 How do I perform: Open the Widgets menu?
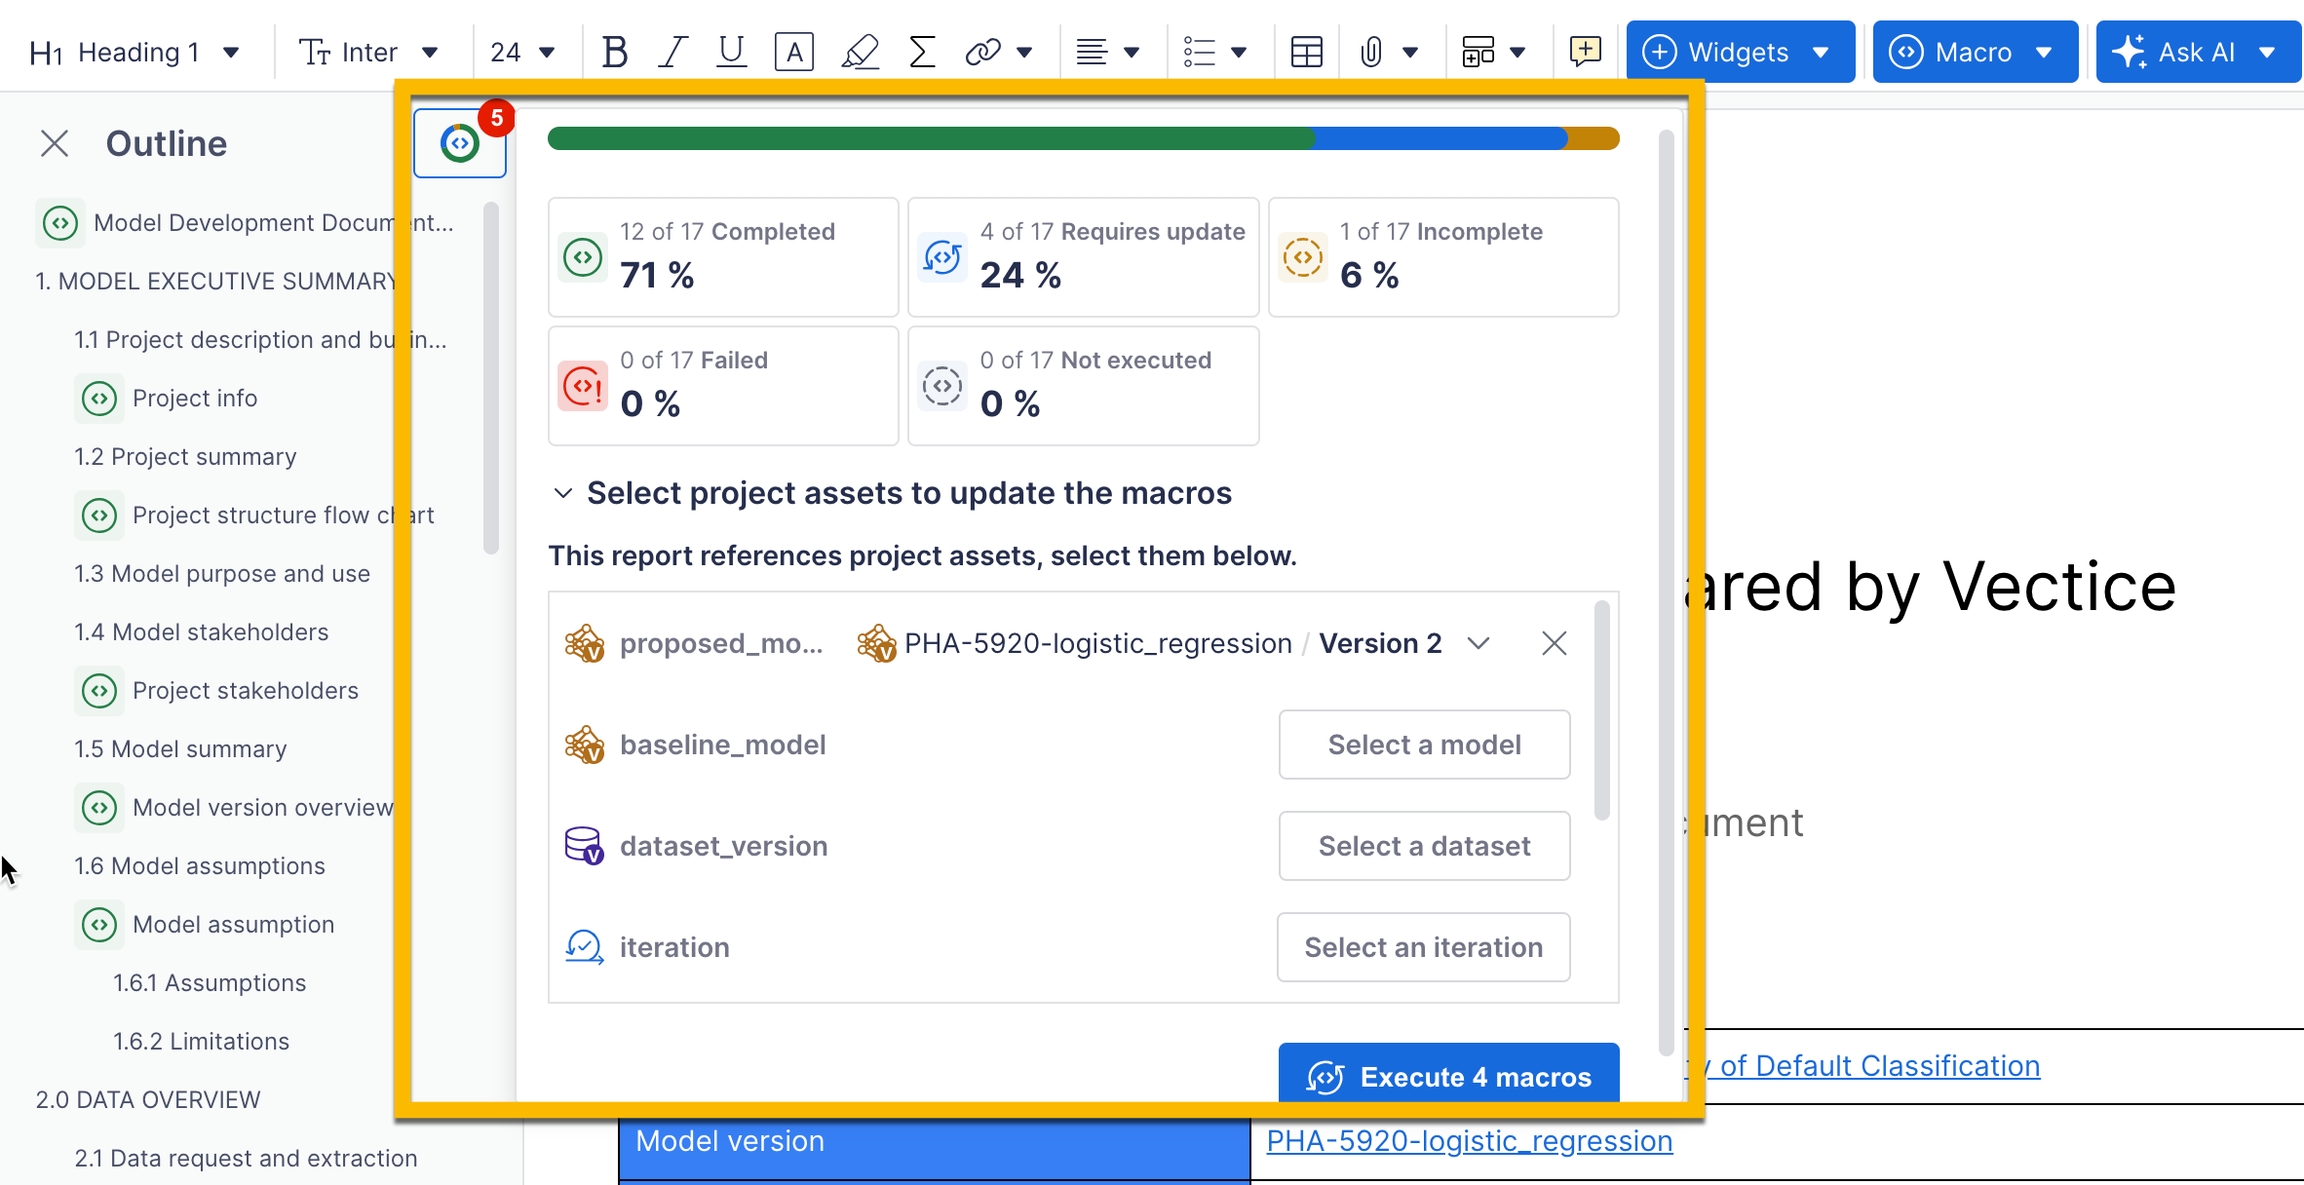(x=1739, y=52)
